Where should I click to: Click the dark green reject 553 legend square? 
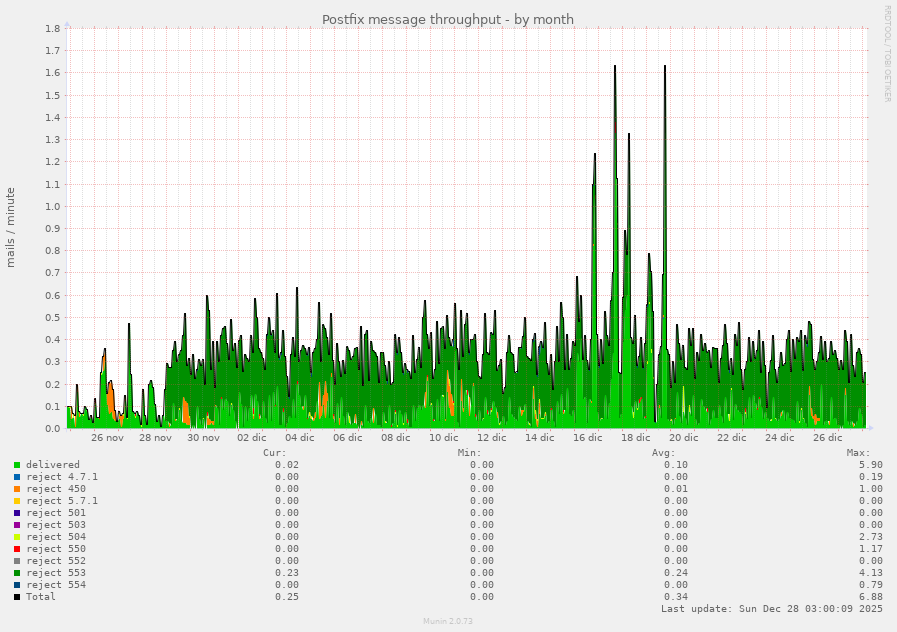(x=14, y=573)
